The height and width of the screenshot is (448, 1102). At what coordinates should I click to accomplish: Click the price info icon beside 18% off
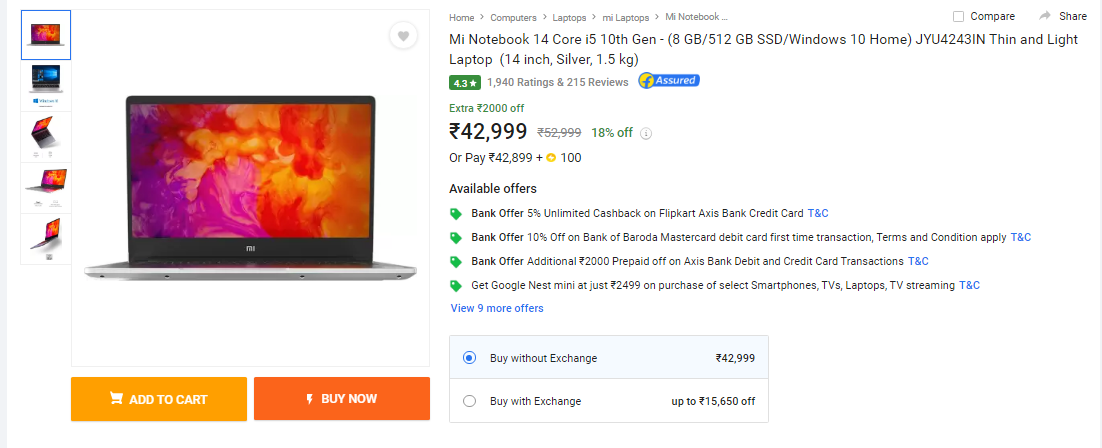647,133
